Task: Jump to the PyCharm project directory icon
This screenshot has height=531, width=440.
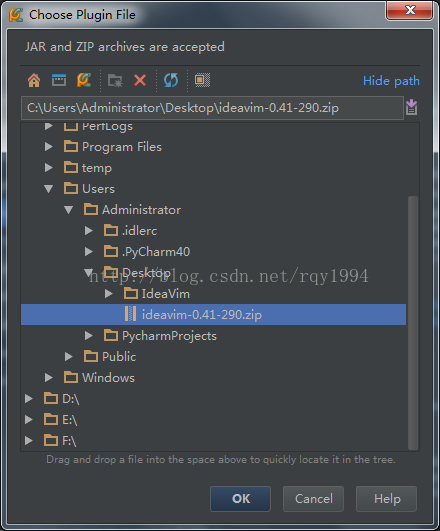Action: [84, 80]
